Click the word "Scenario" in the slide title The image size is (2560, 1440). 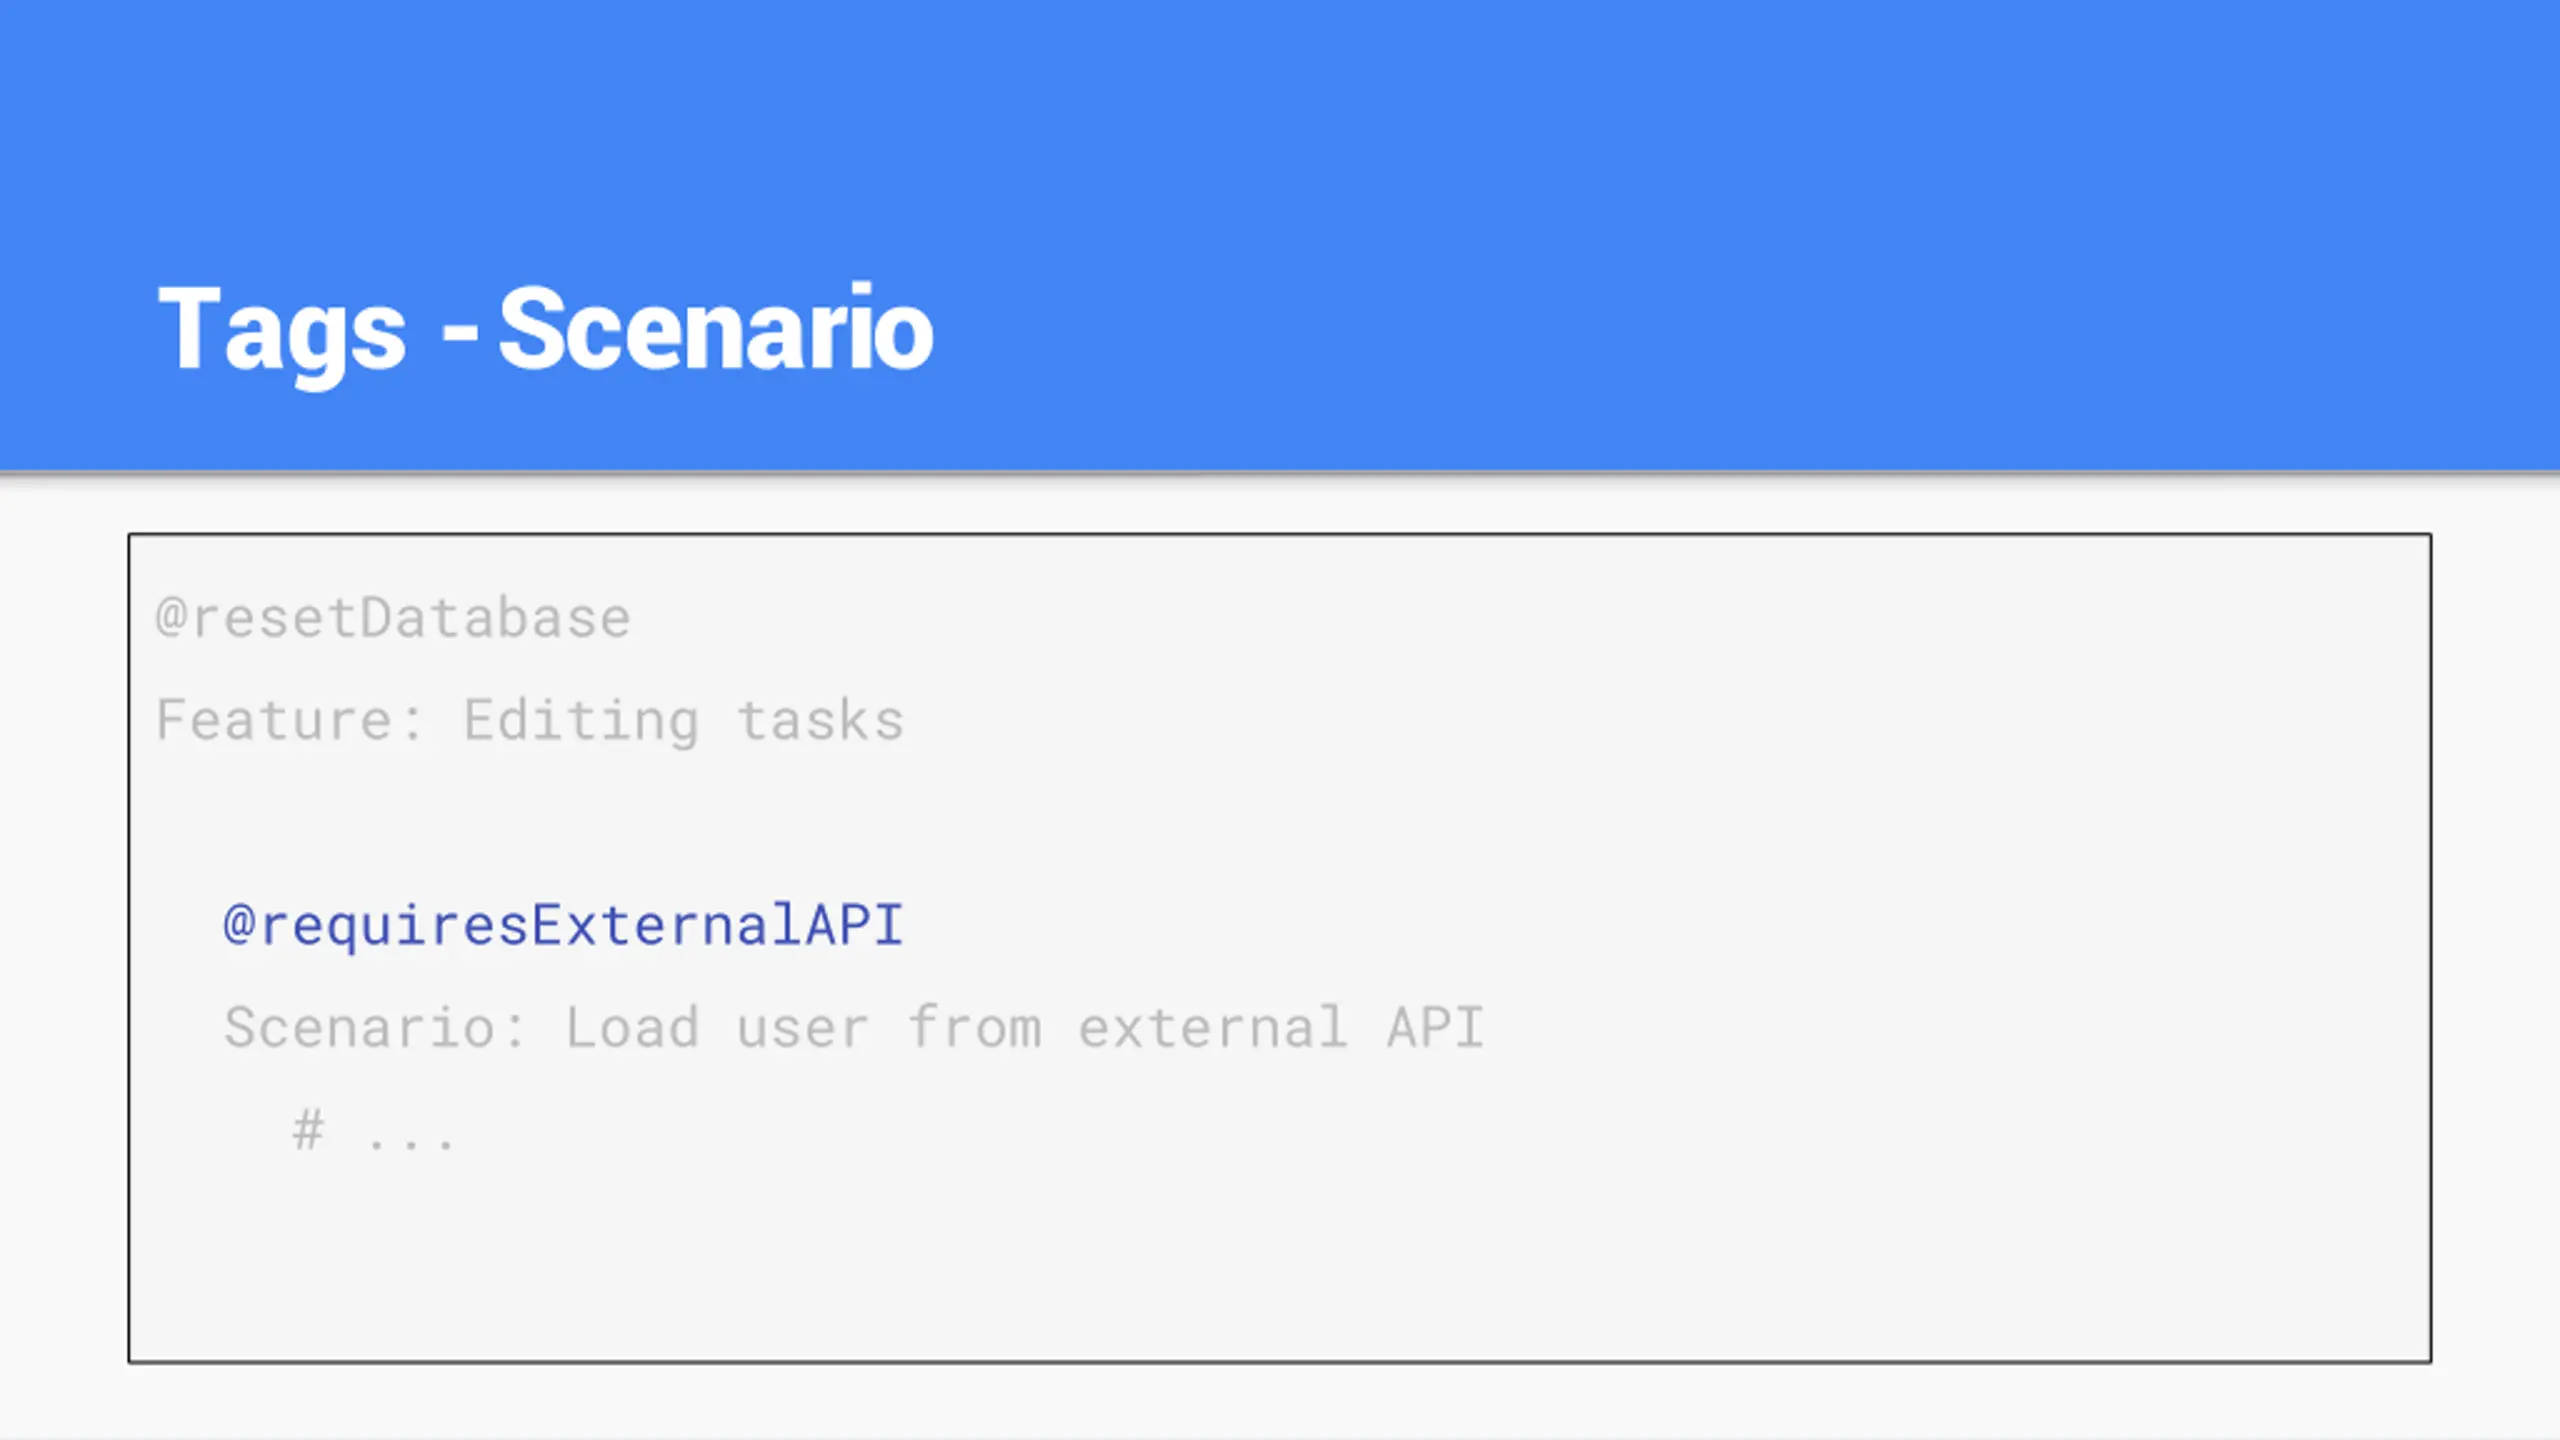(x=716, y=326)
